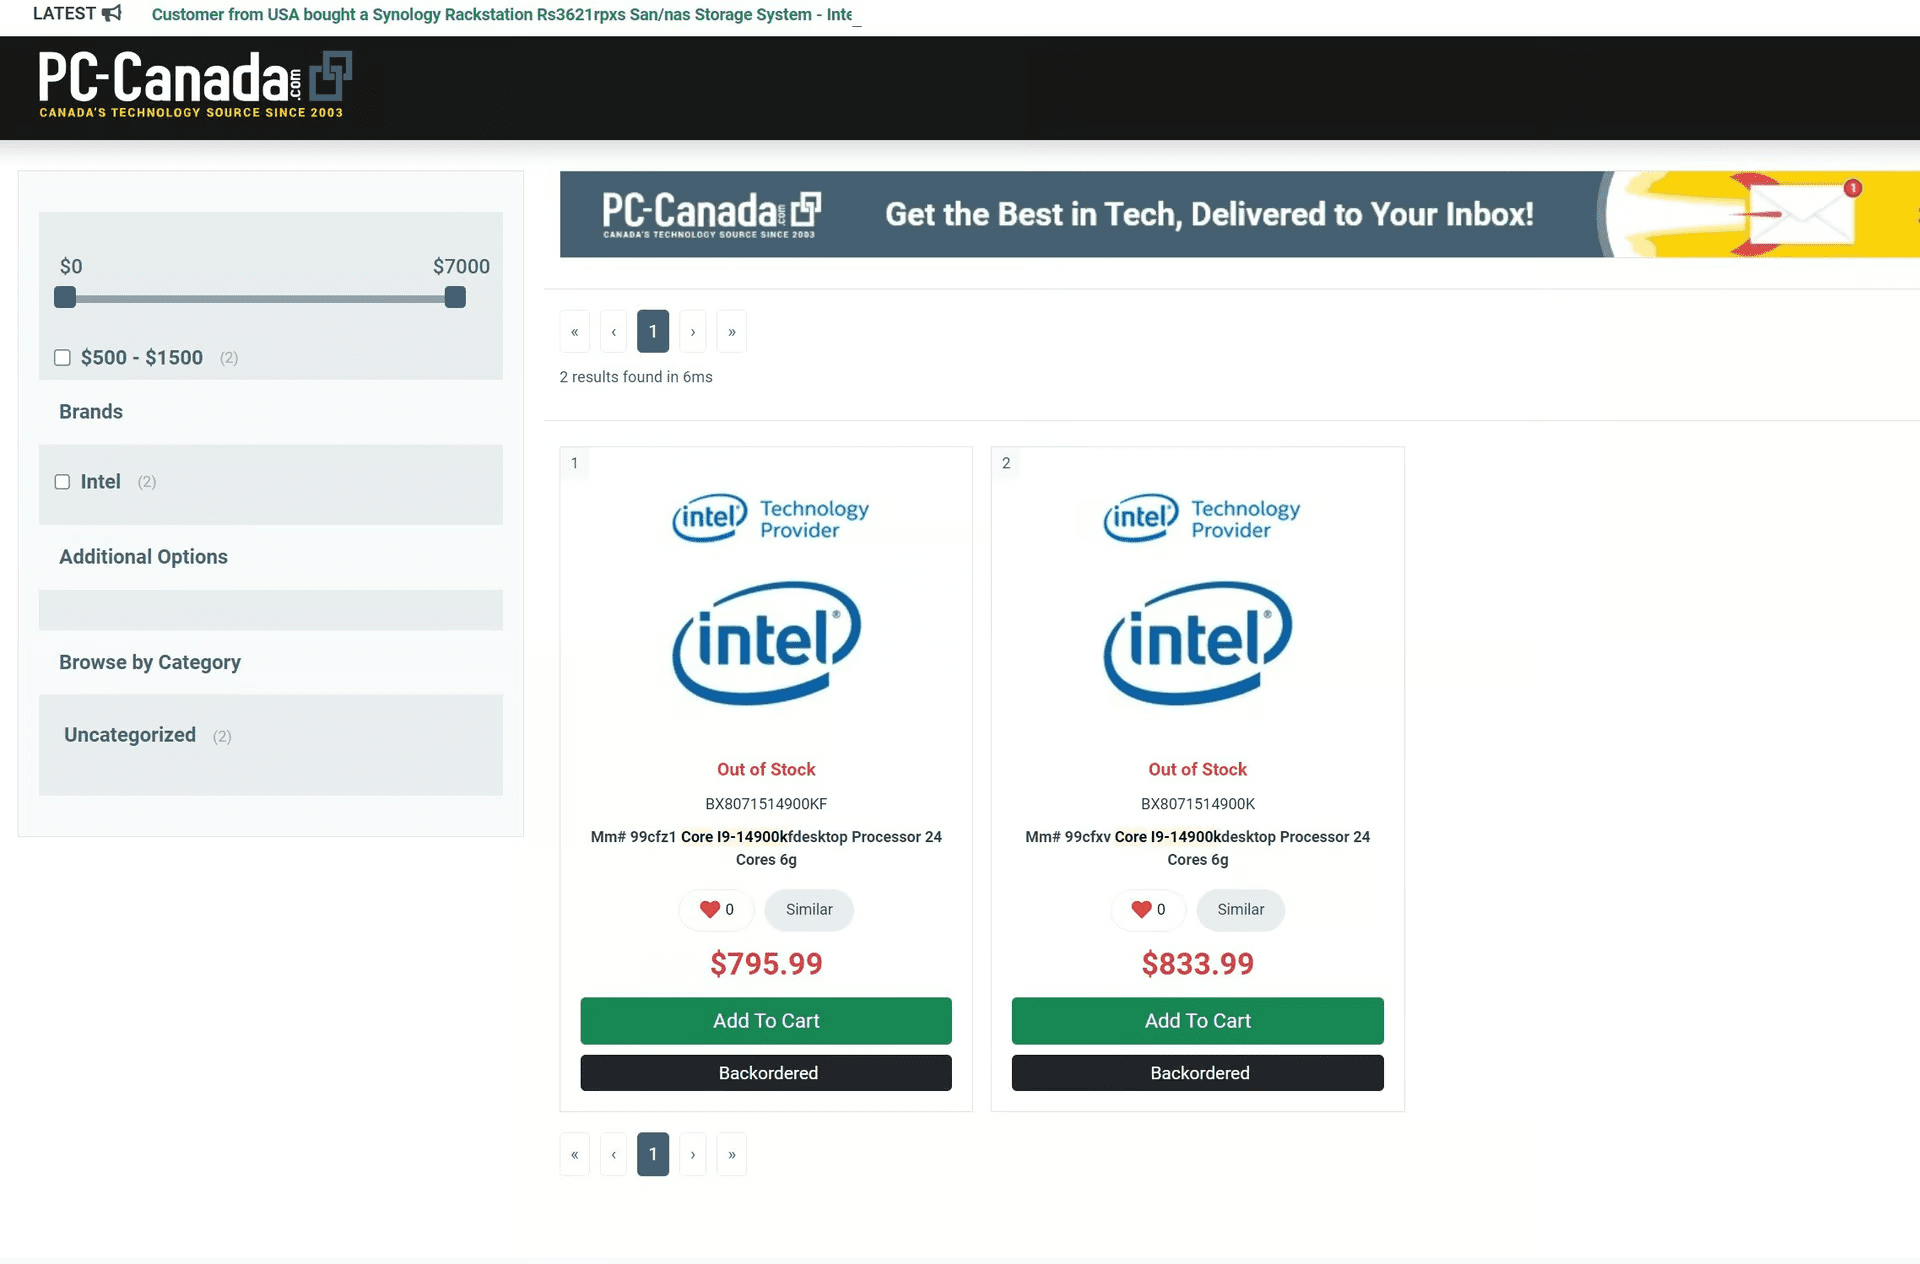This screenshot has width=1920, height=1264.
Task: Click the Intel Technology Provider badge on card 1
Action: pyautogui.click(x=770, y=518)
